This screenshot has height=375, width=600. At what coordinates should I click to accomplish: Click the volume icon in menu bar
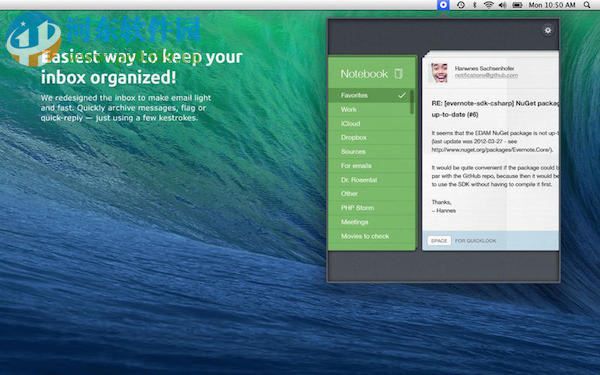tap(502, 5)
